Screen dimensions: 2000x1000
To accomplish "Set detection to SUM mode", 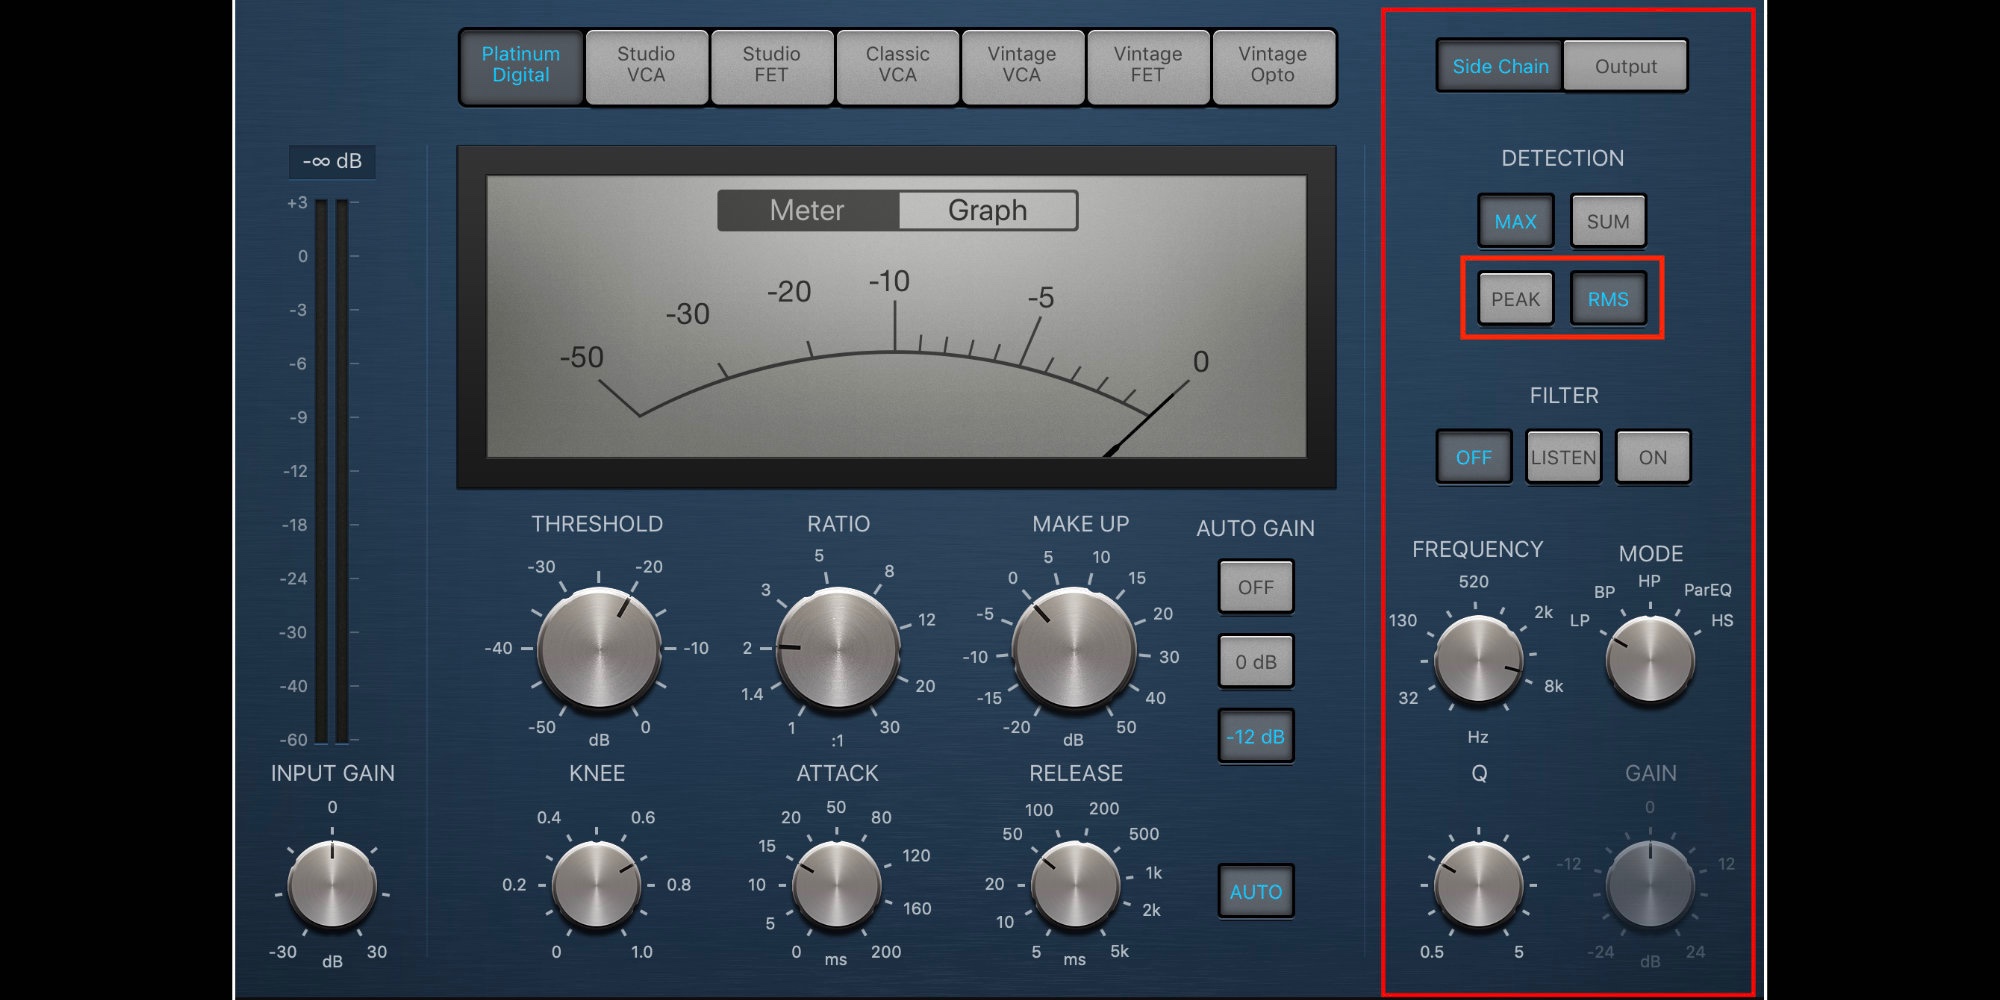I will click(1607, 221).
